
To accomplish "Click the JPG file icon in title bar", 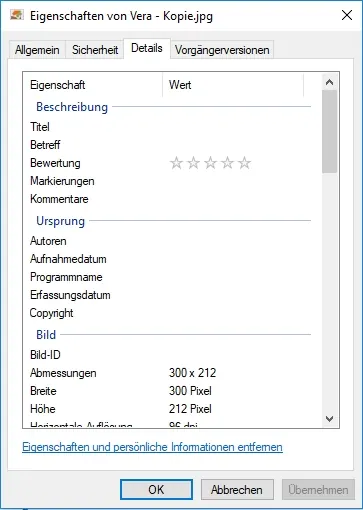I will pyautogui.click(x=16, y=15).
